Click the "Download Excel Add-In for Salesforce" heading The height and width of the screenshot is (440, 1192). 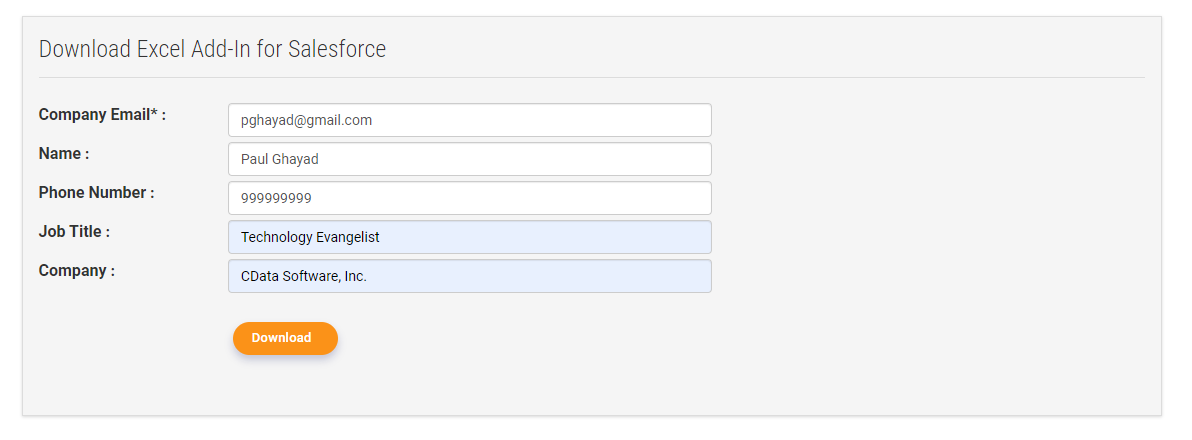pos(212,49)
